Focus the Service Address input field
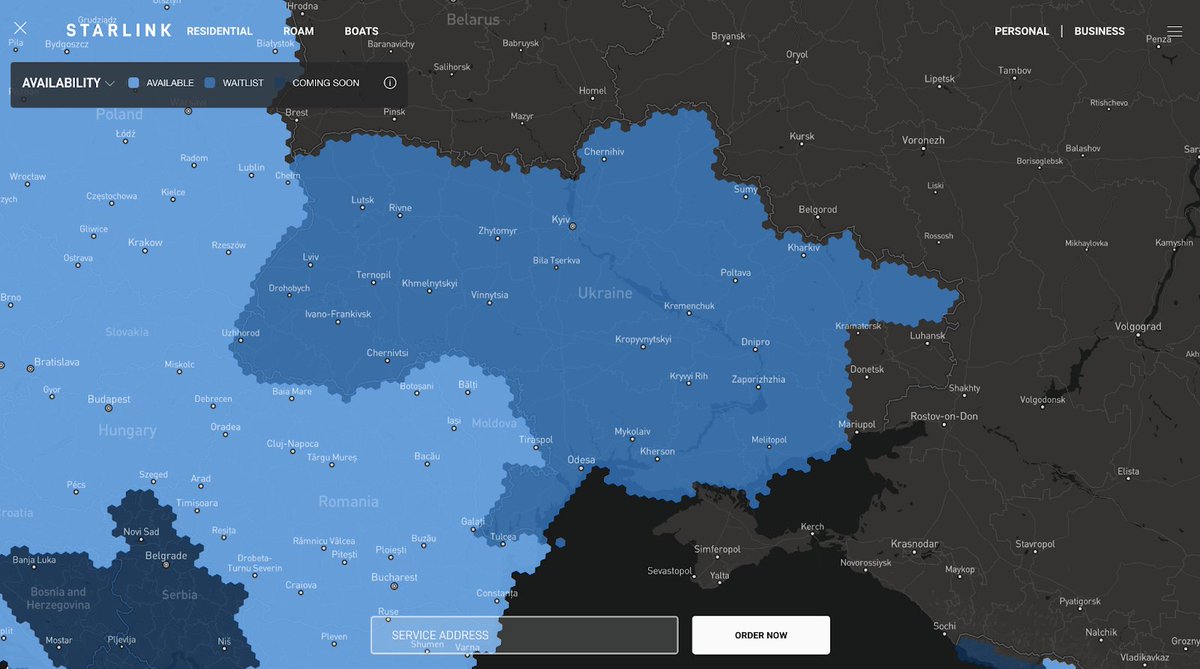Image resolution: width=1200 pixels, height=669 pixels. (x=524, y=635)
